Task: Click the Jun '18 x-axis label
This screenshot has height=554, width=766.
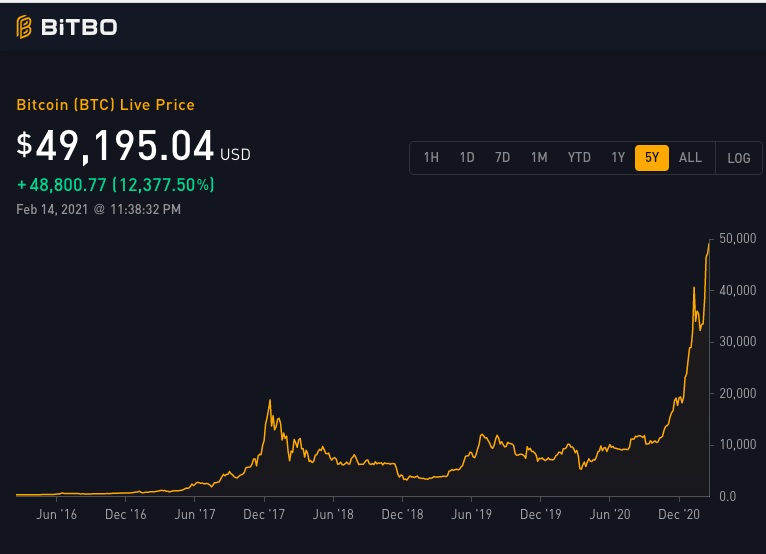Action: click(333, 514)
